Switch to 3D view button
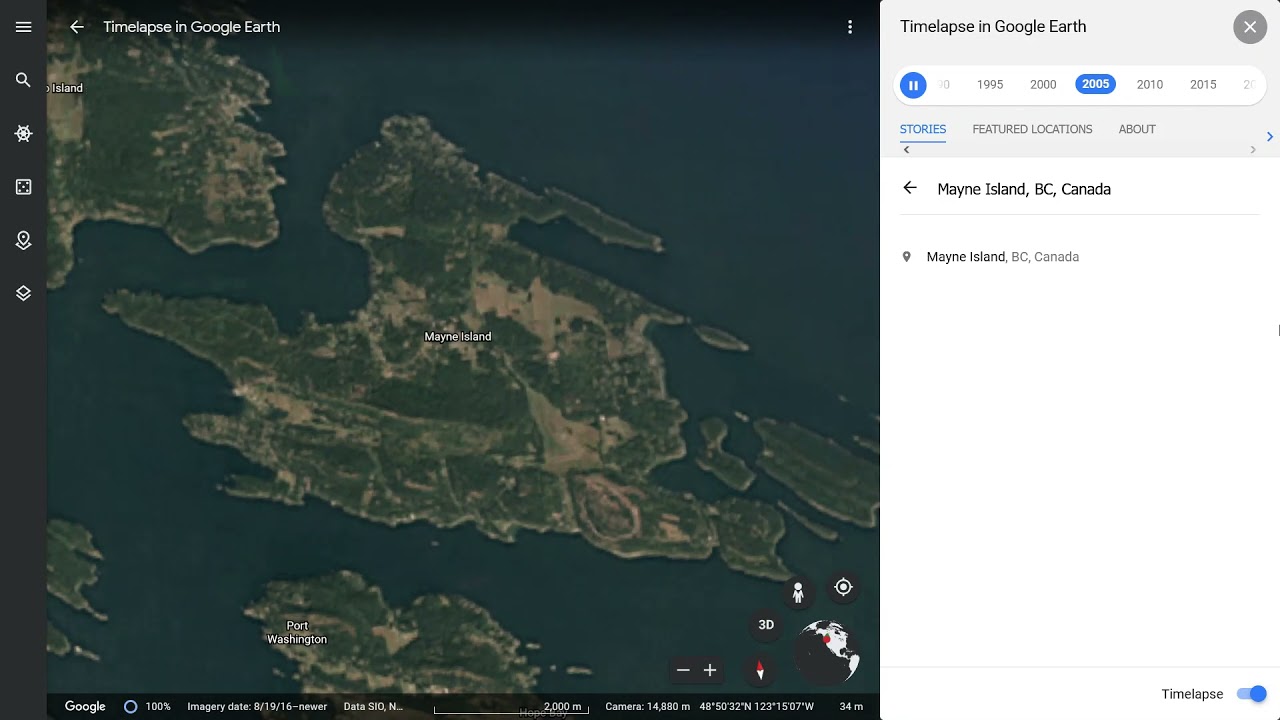The image size is (1280, 720). click(x=766, y=625)
